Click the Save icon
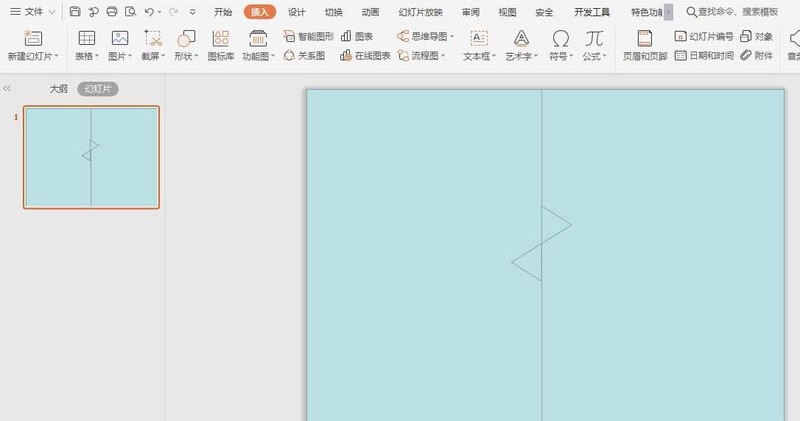 point(75,11)
